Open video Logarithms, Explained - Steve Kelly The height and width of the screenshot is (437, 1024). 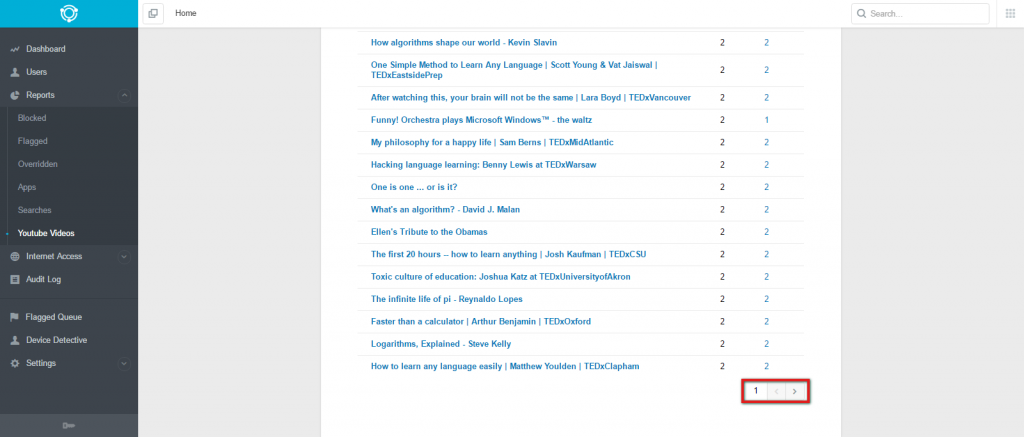click(x=441, y=344)
